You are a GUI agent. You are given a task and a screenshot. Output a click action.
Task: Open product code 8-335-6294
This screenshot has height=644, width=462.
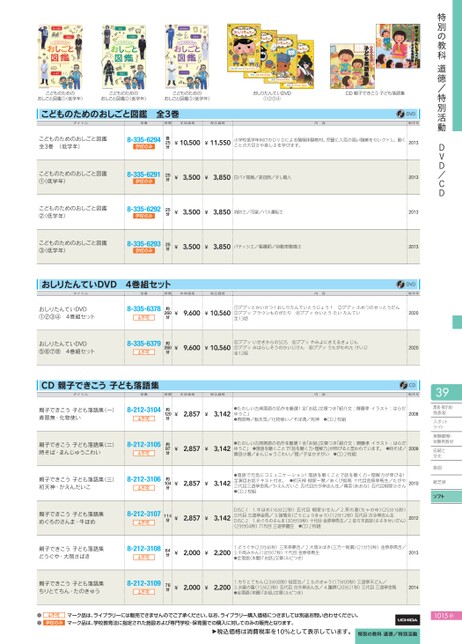[x=143, y=140]
